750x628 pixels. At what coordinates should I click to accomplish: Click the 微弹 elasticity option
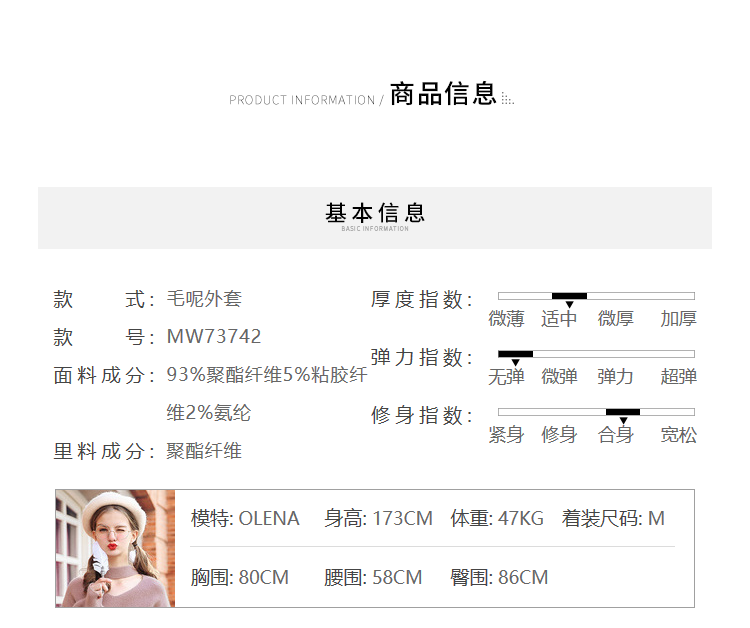point(559,376)
